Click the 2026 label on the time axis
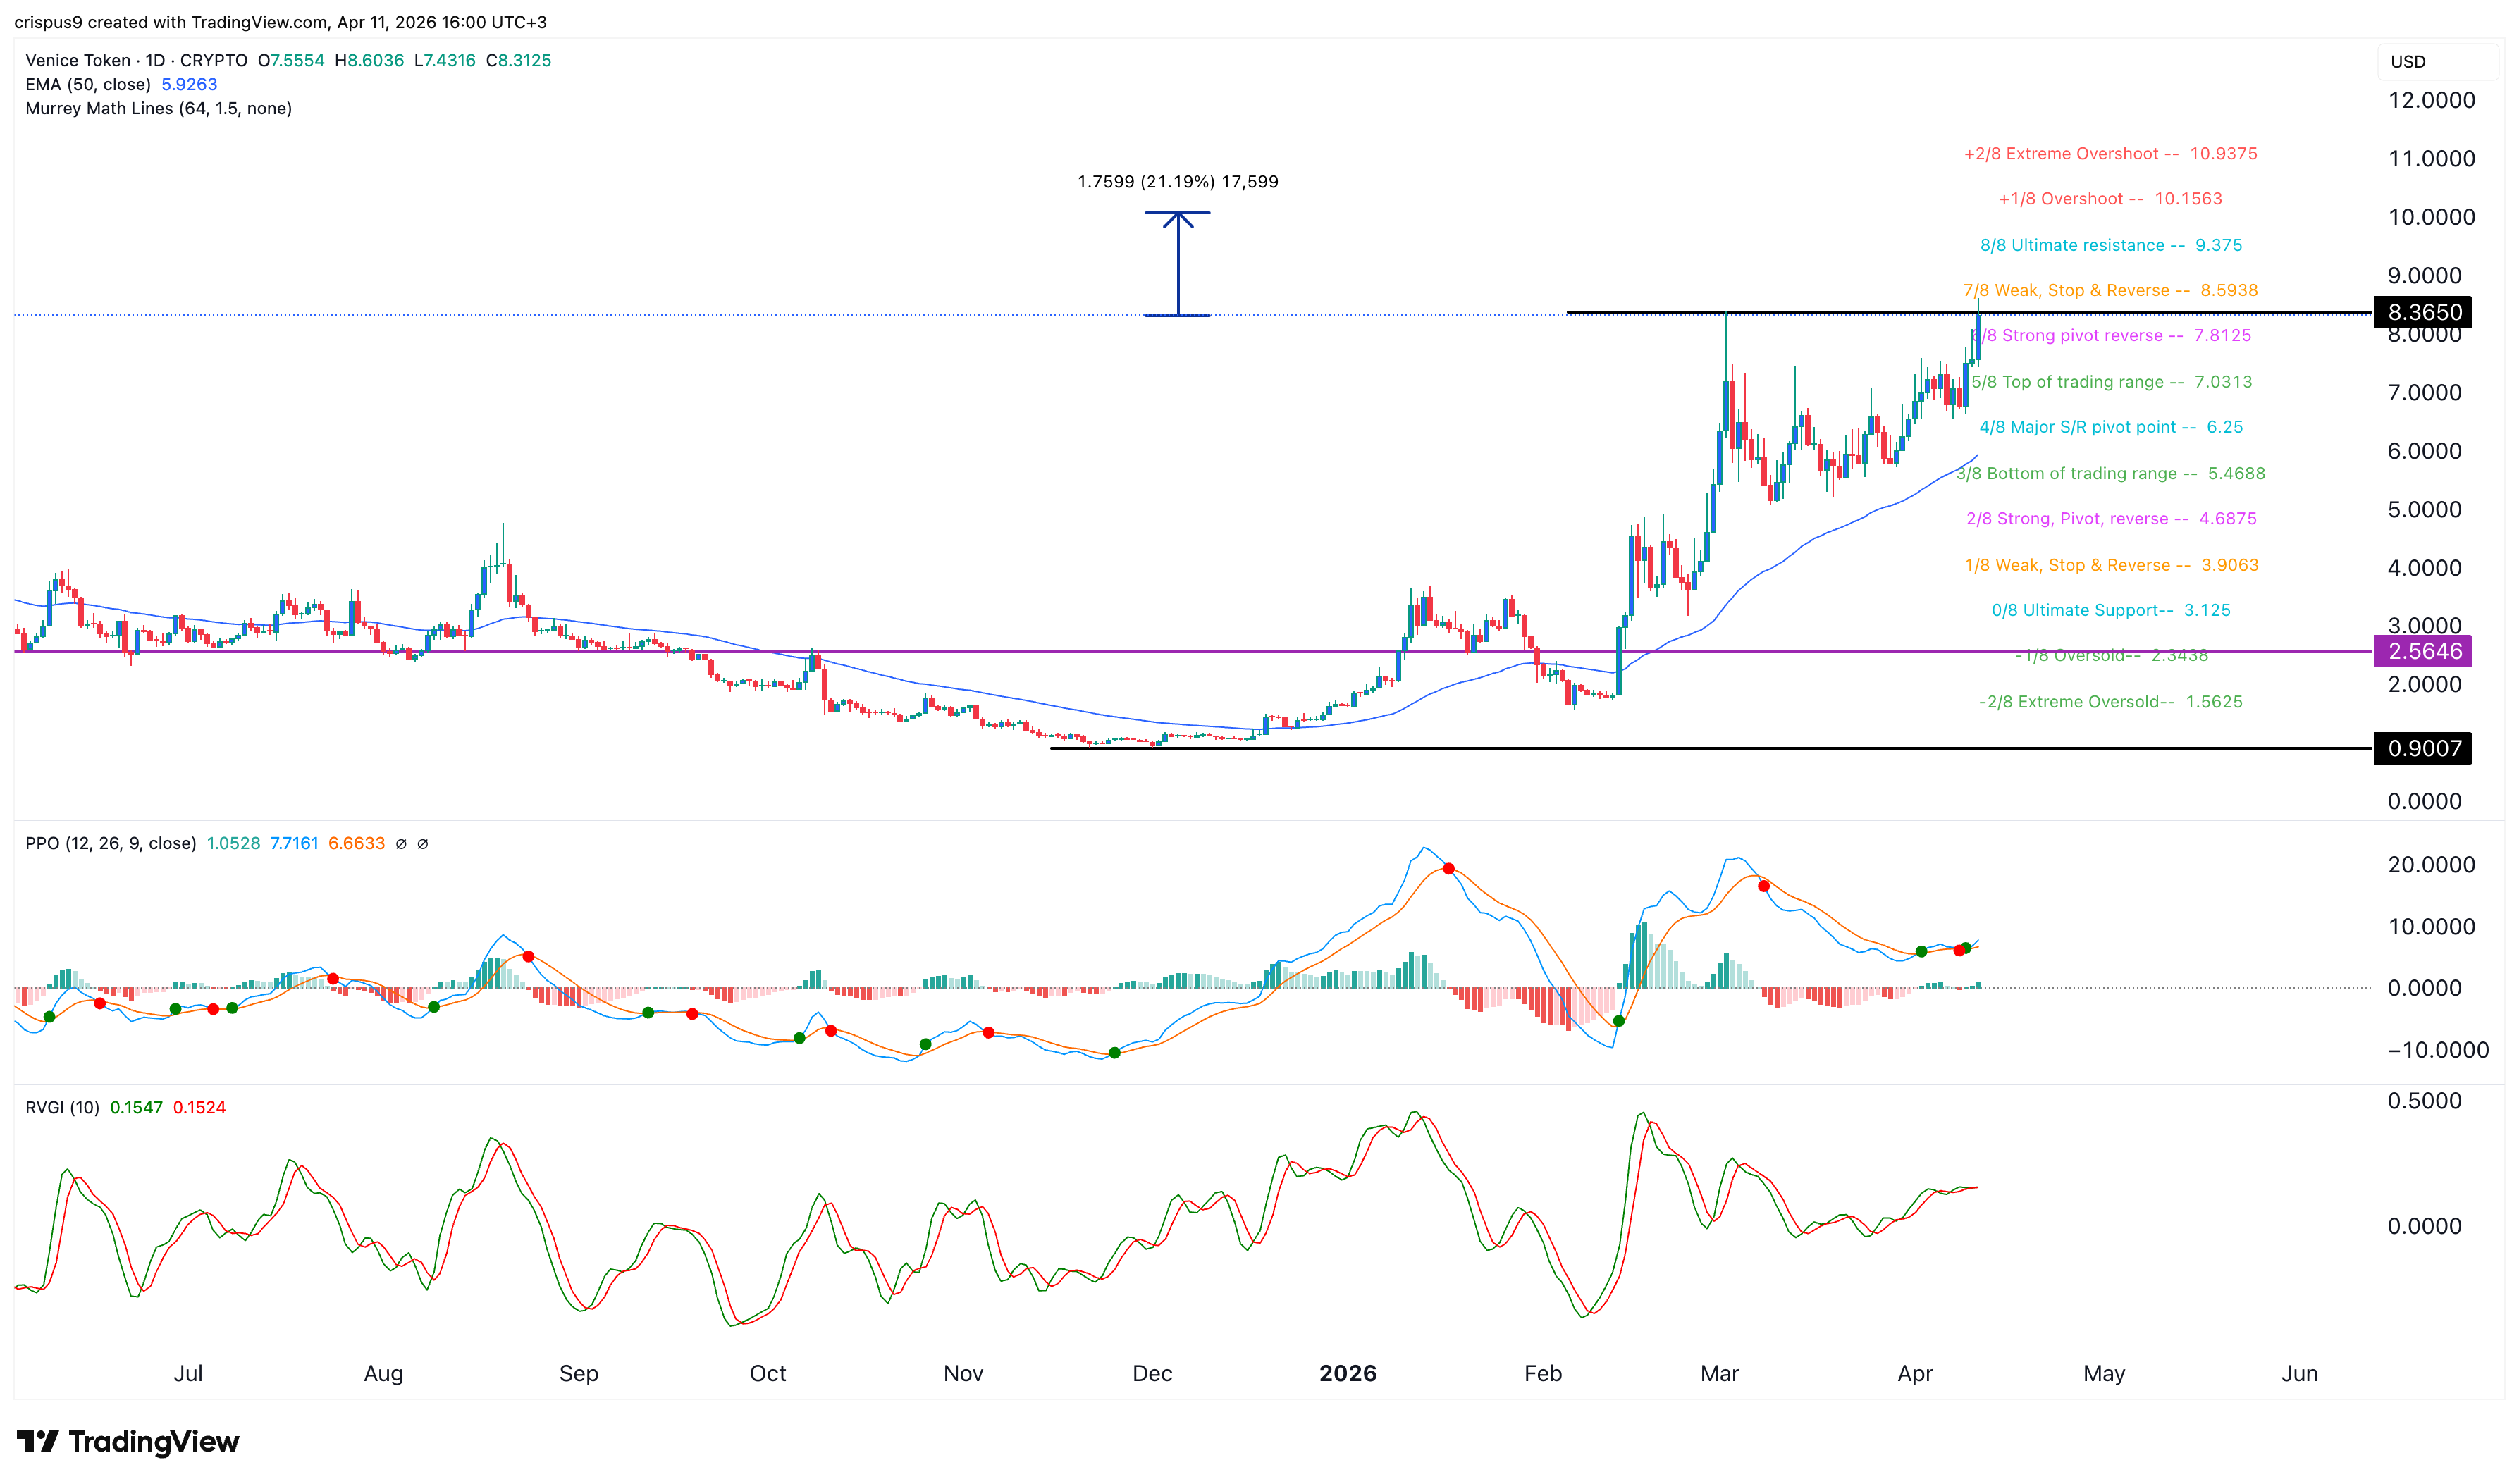 pyautogui.click(x=1349, y=1373)
